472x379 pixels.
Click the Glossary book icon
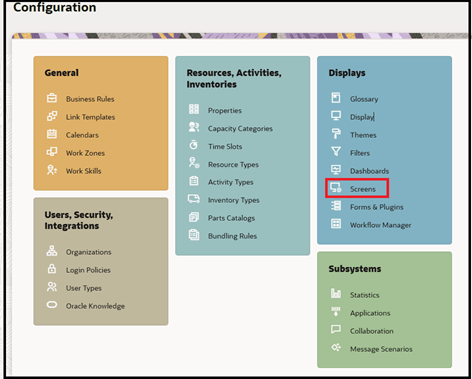coord(336,98)
